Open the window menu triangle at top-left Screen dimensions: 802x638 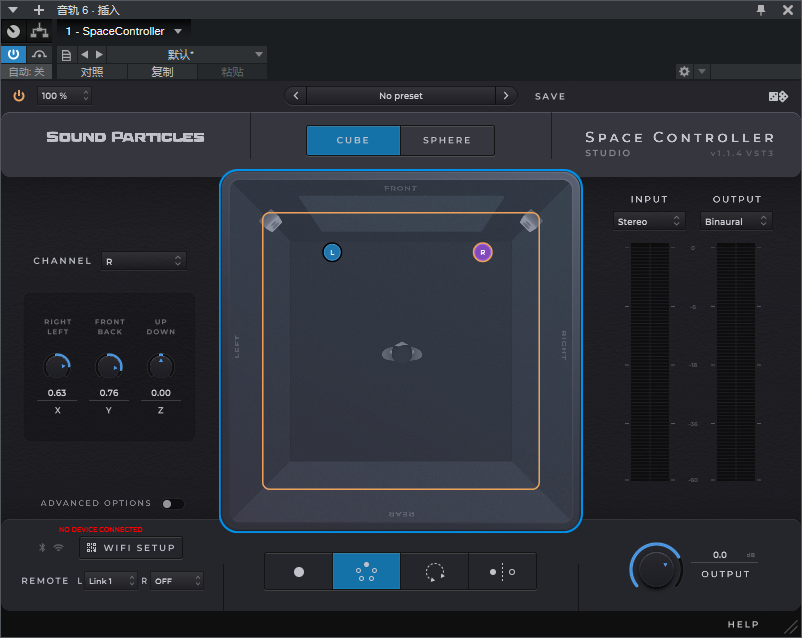tap(13, 10)
